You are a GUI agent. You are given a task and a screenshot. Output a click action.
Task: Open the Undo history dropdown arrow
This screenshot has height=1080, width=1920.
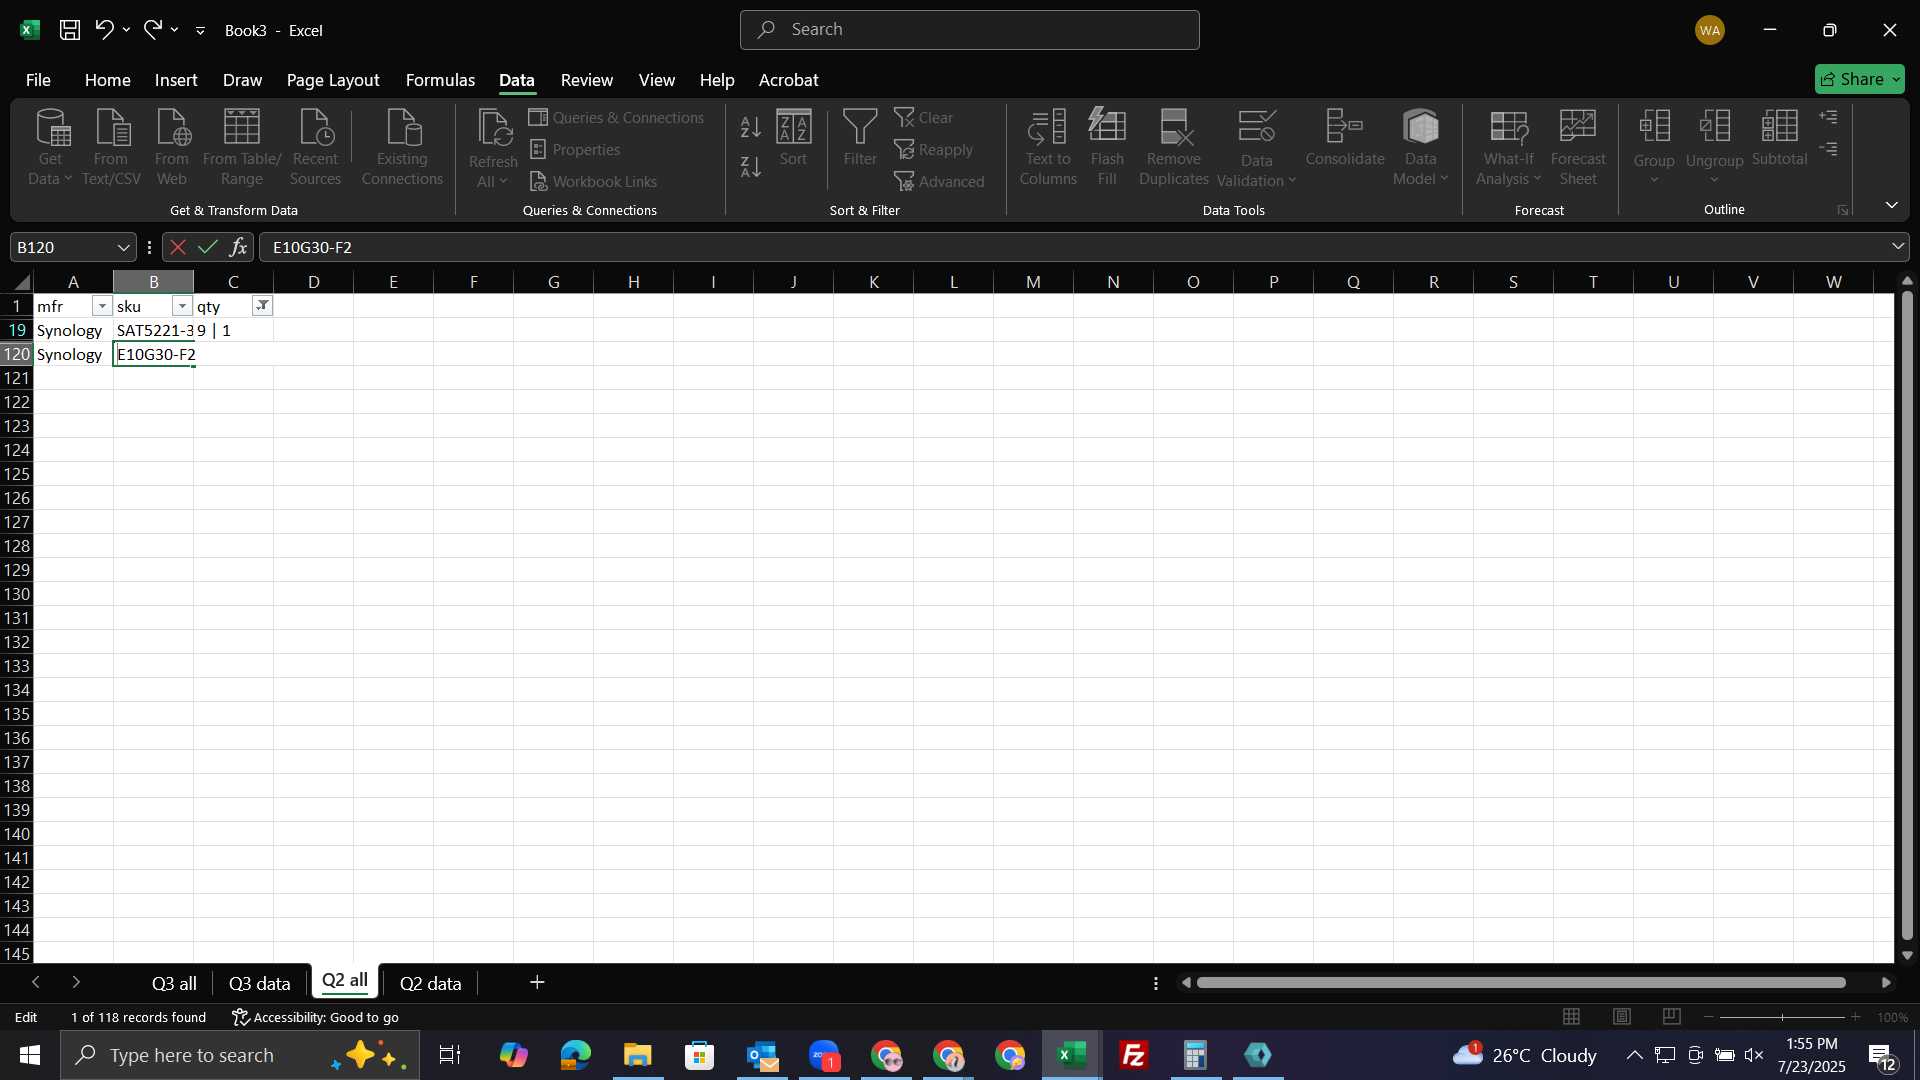point(126,30)
